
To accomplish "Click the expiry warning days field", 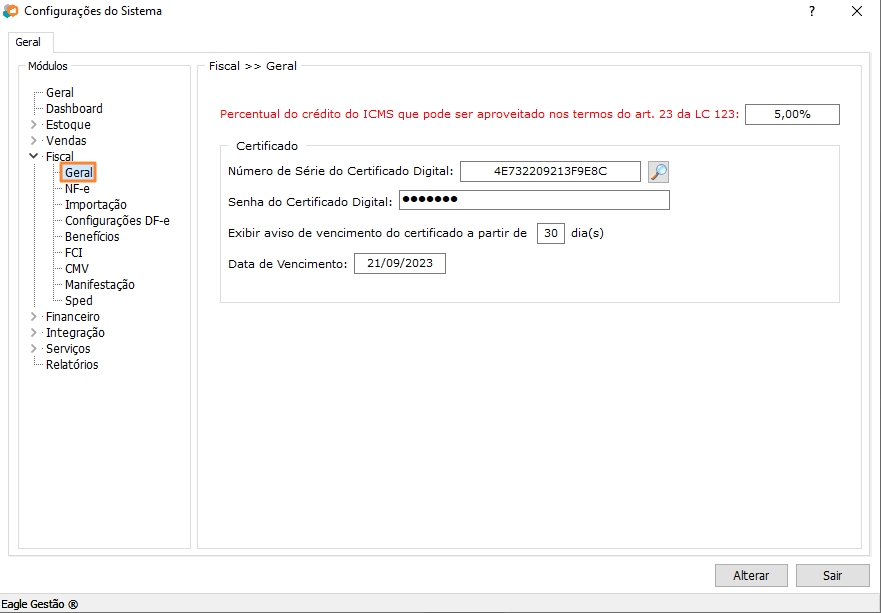I will point(551,233).
